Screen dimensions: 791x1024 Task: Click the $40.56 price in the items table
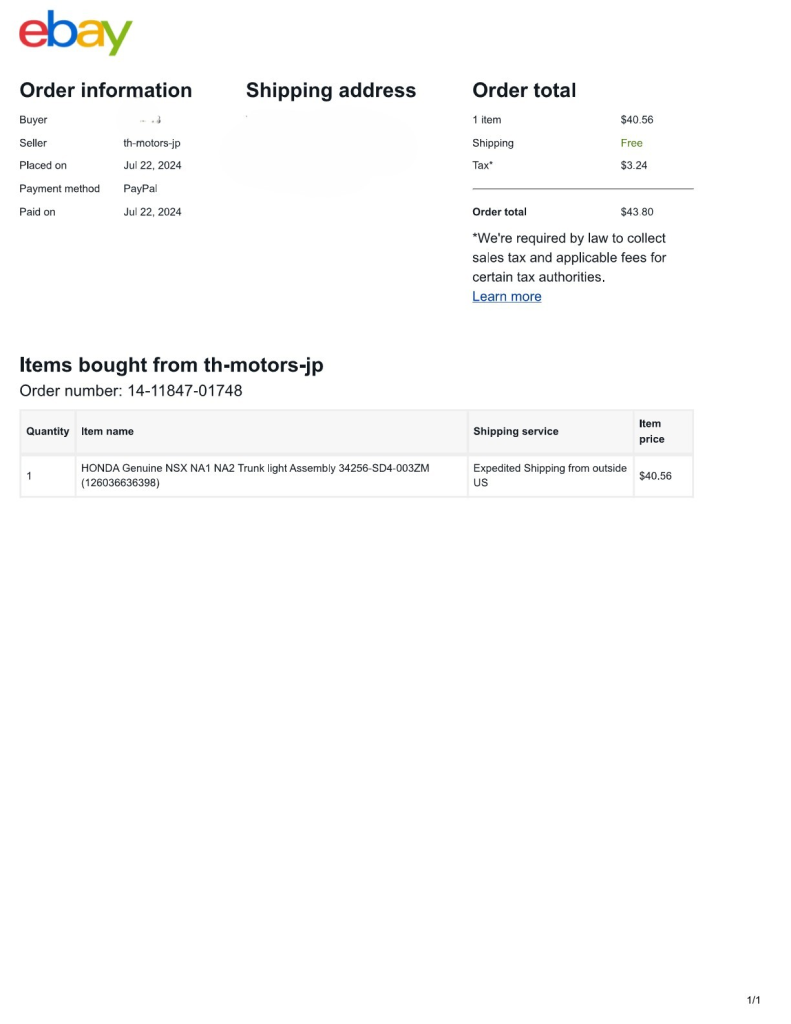click(655, 476)
